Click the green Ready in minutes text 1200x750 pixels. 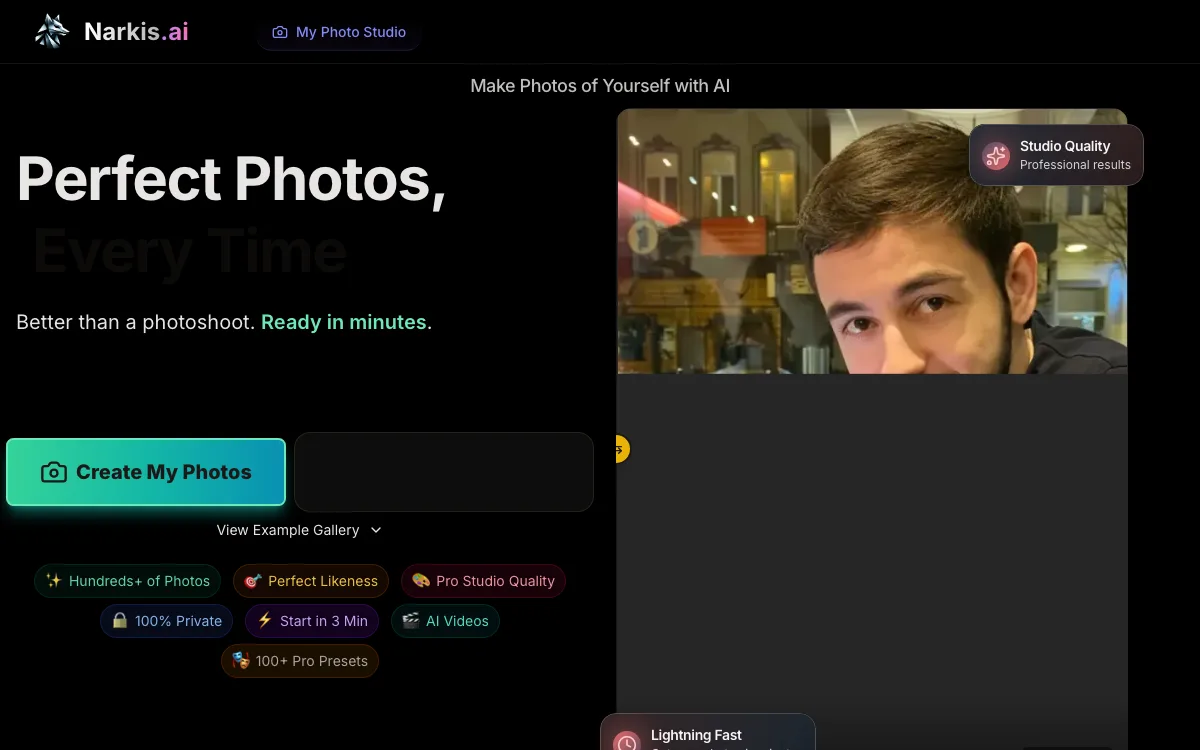click(x=344, y=322)
